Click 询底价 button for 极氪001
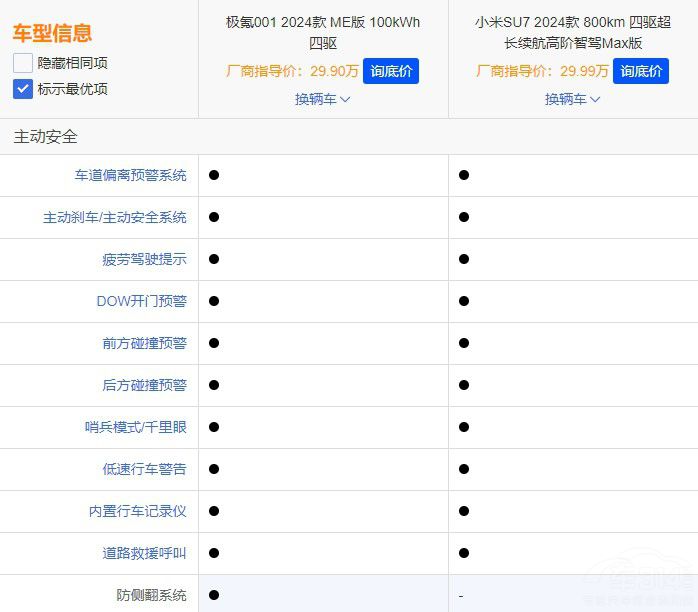The width and height of the screenshot is (698, 612). click(391, 71)
